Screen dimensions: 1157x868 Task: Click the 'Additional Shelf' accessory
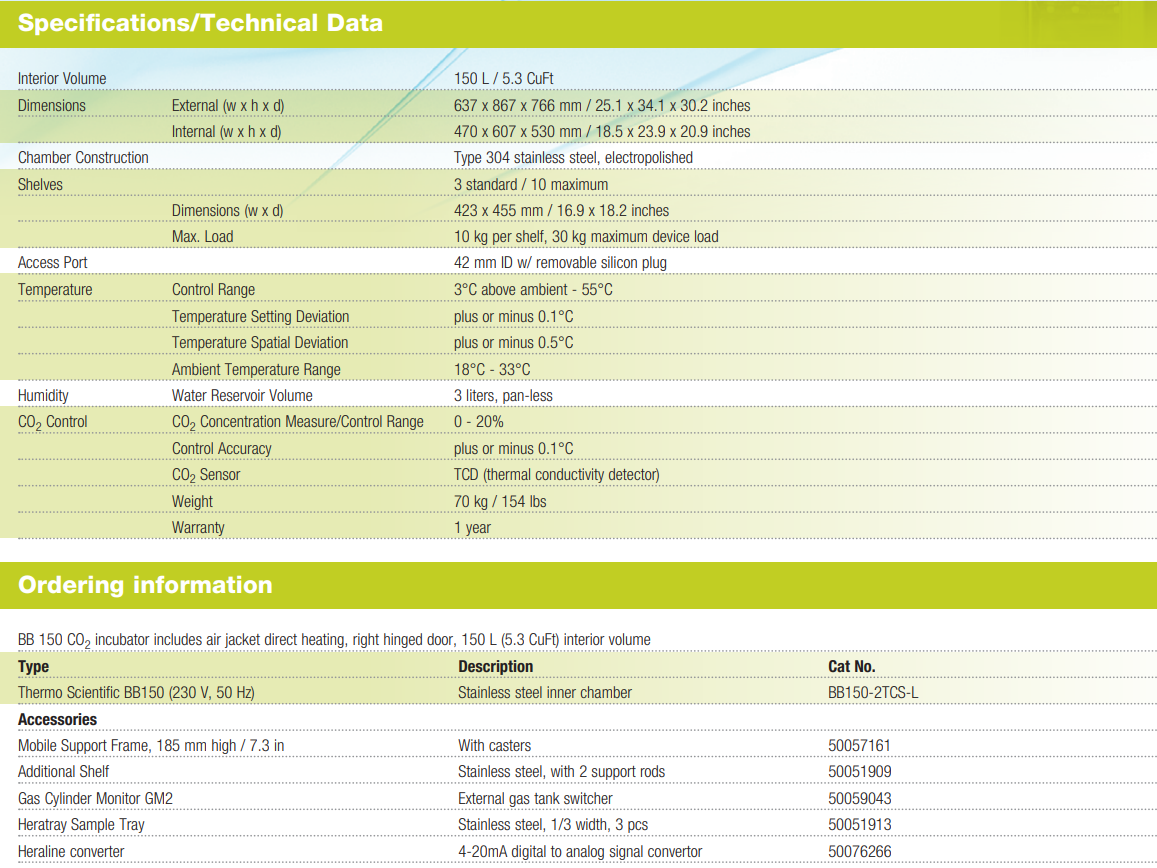[63, 771]
